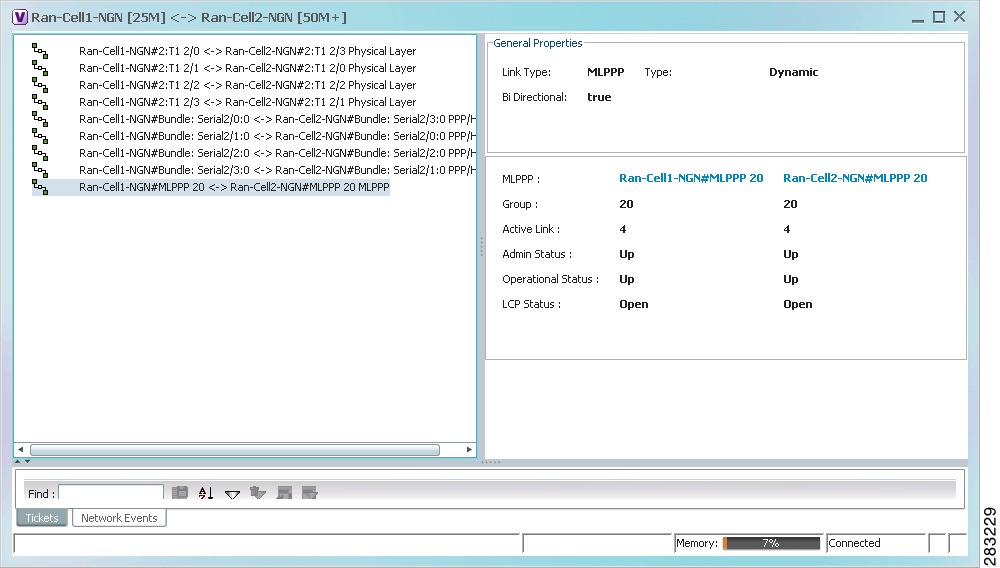Click the link icon of T1 2/0 row
The height and width of the screenshot is (568, 1000).
[x=40, y=51]
